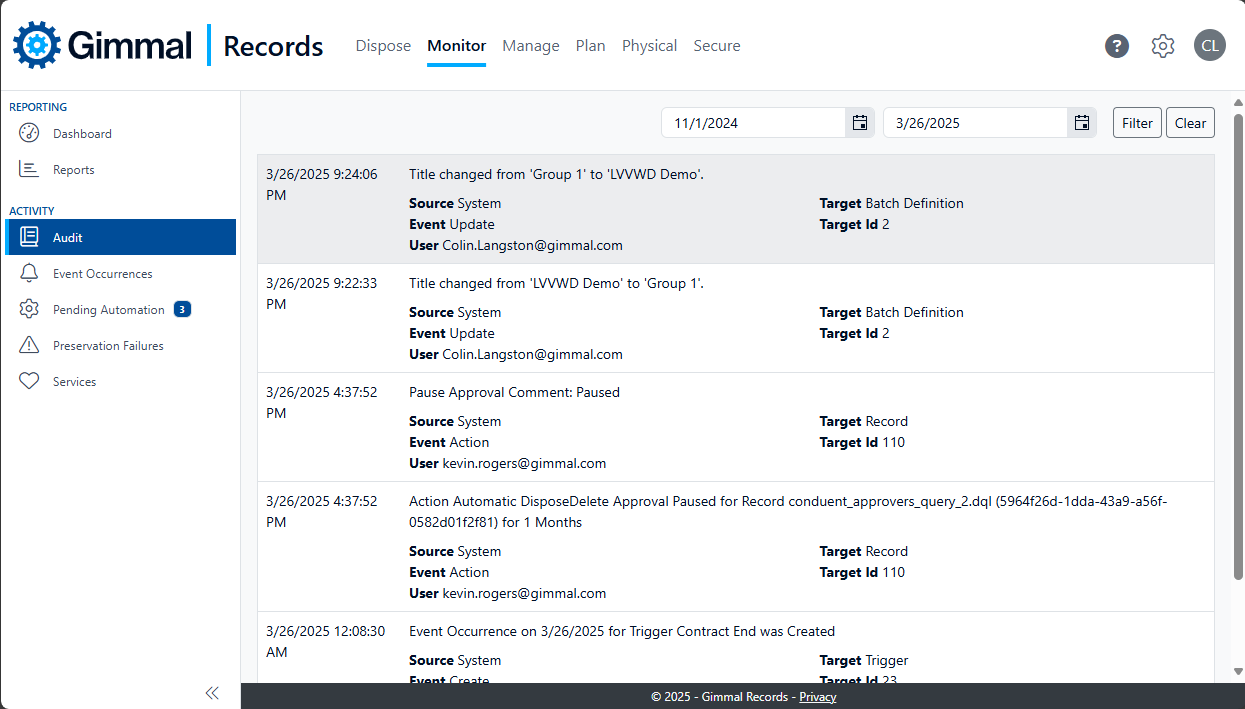Image resolution: width=1245 pixels, height=709 pixels.
Task: Open Dashboard from the sidebar
Action: [x=82, y=134]
